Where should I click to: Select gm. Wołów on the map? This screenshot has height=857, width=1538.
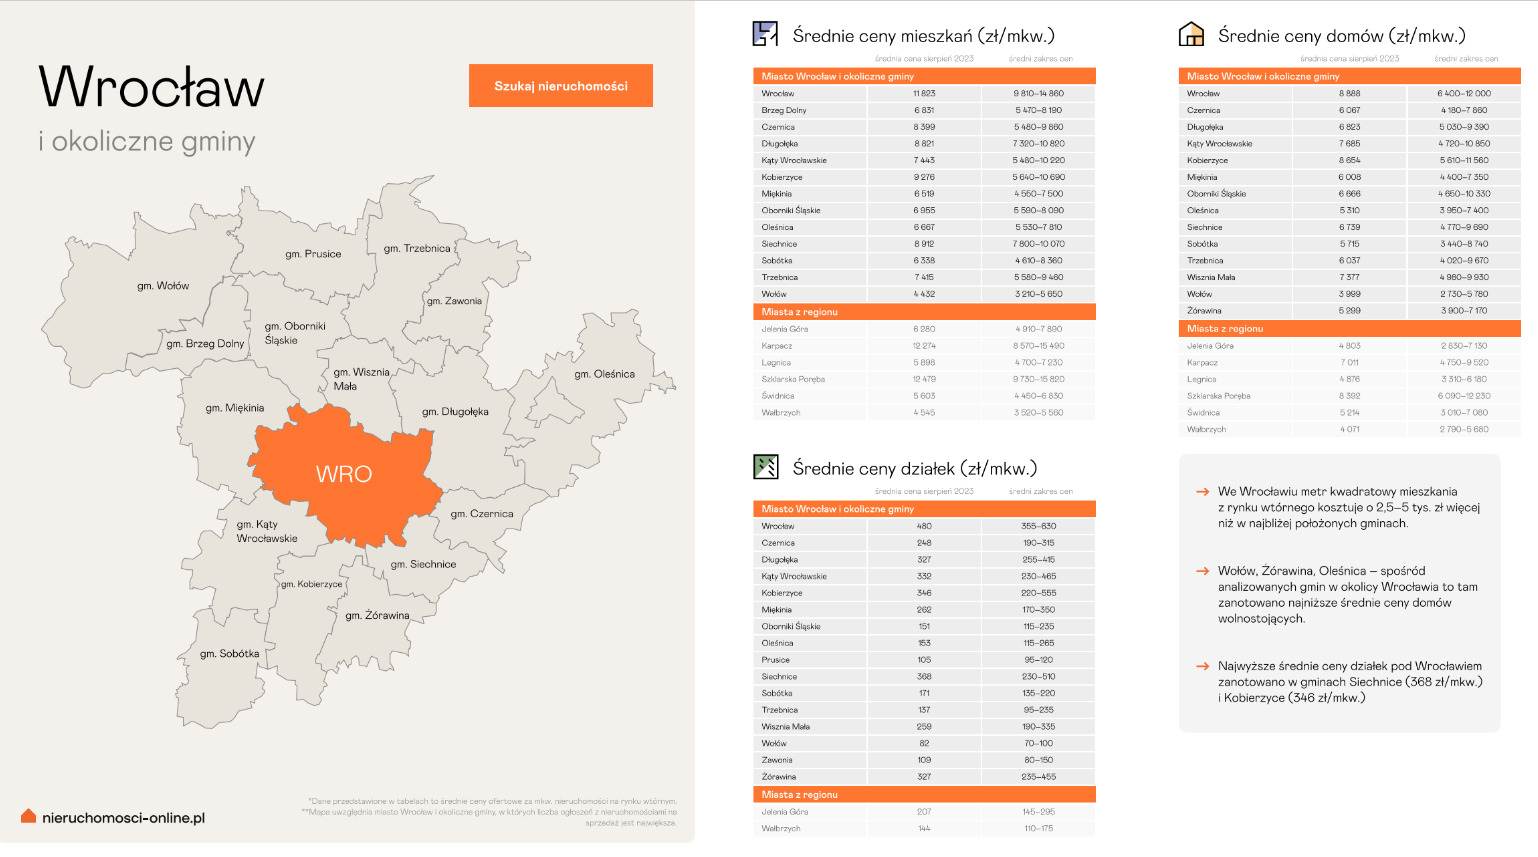point(163,286)
